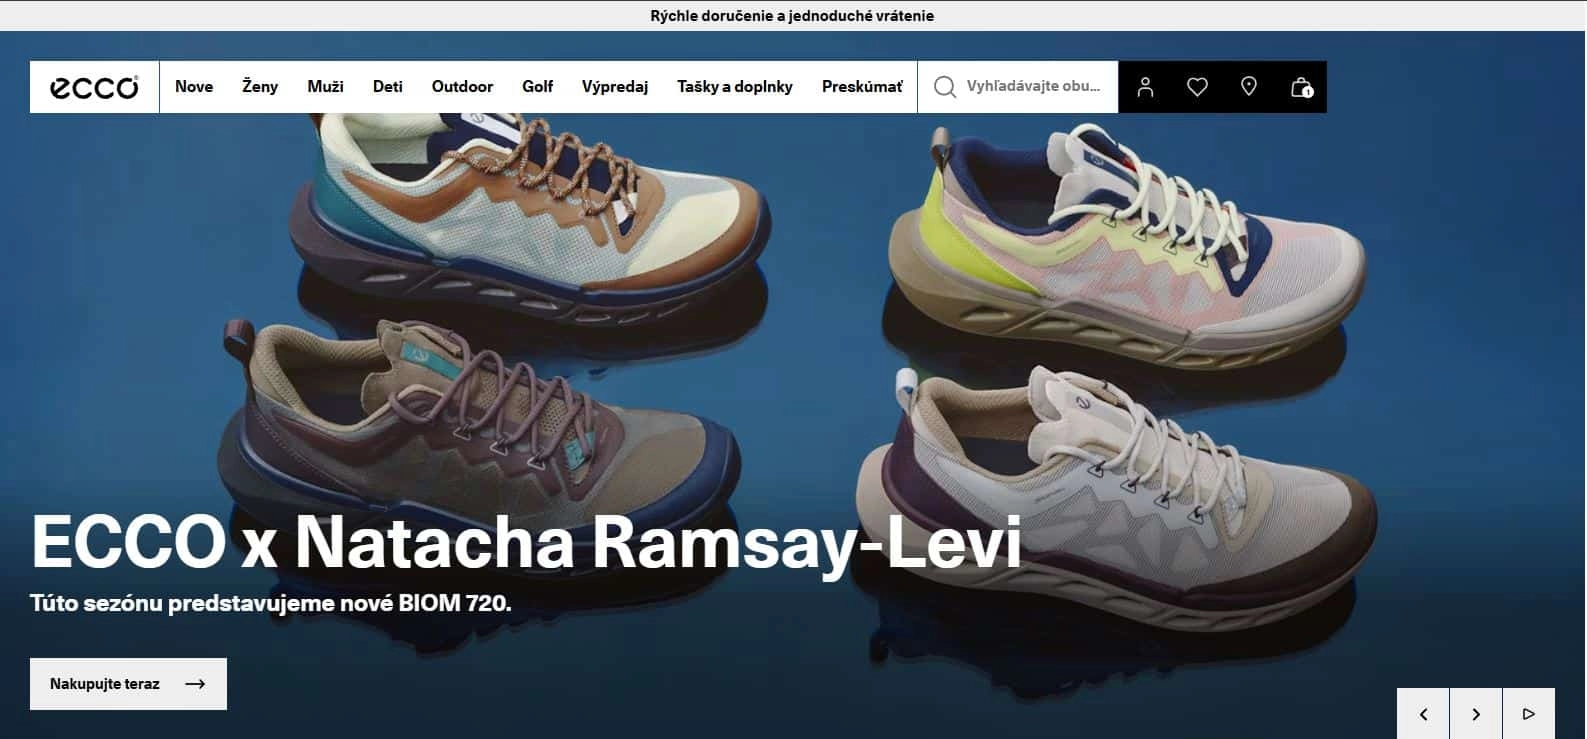Screen dimensions: 1587x739
Task: Click the Rýchle doručenie a jednoduché vrátenie banner
Action: pos(792,16)
